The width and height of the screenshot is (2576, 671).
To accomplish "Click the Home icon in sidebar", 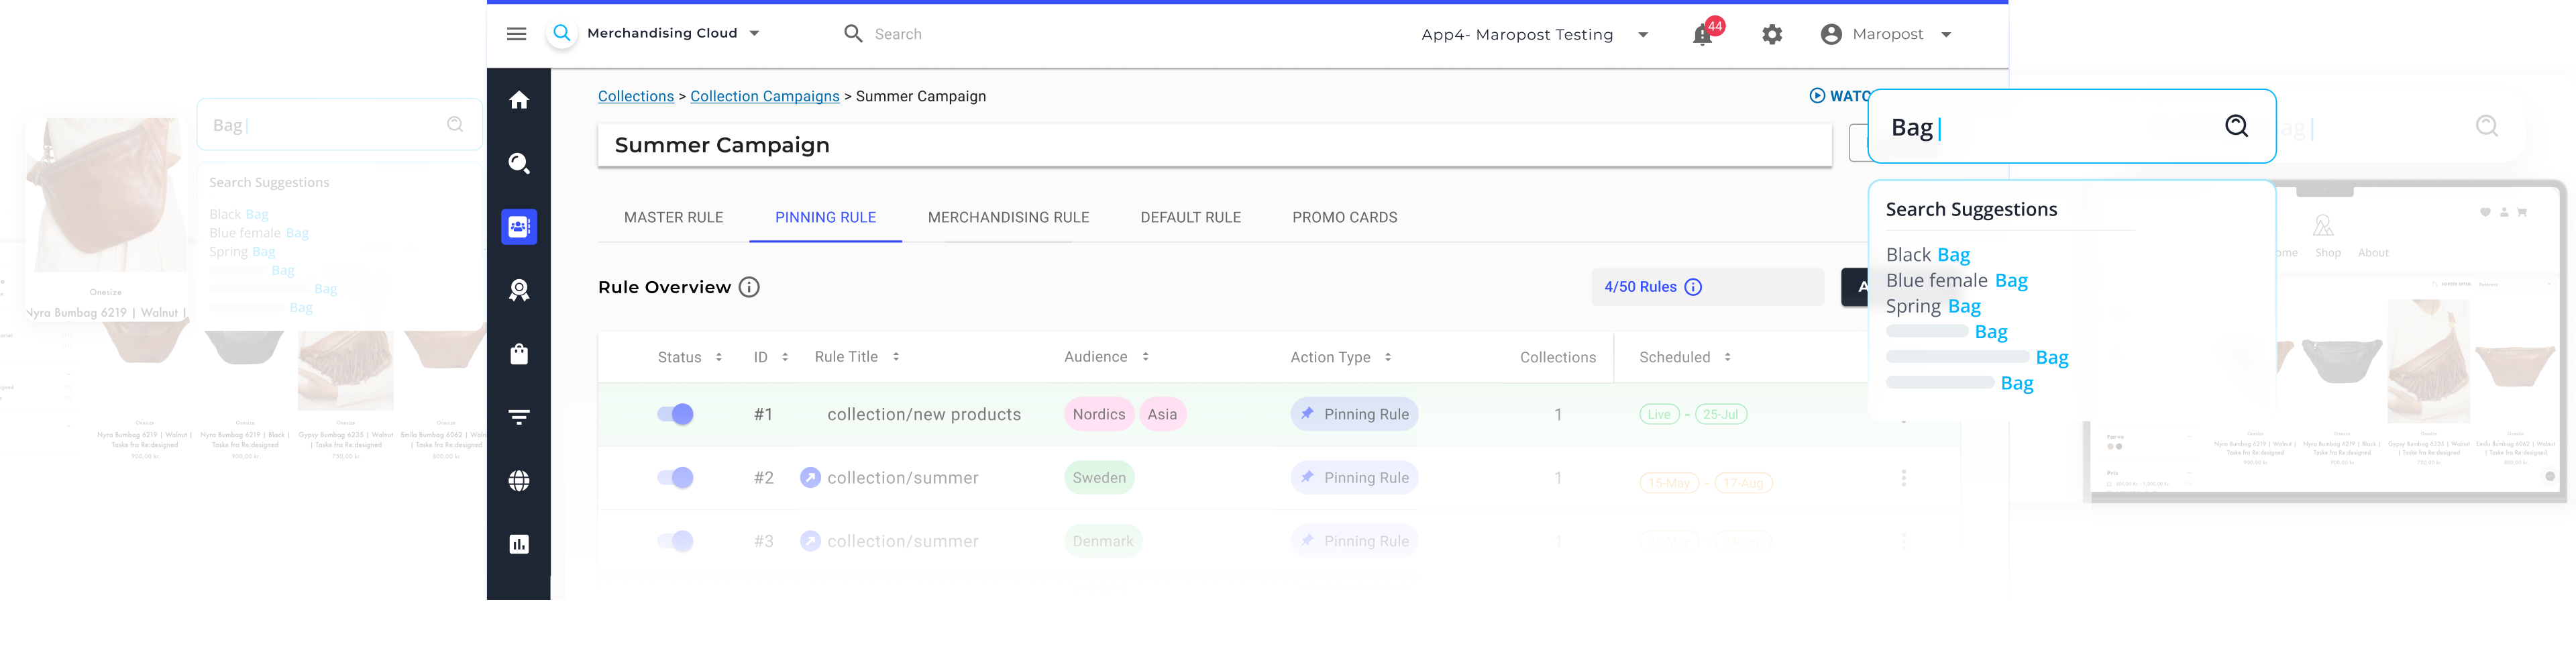I will pyautogui.click(x=519, y=100).
